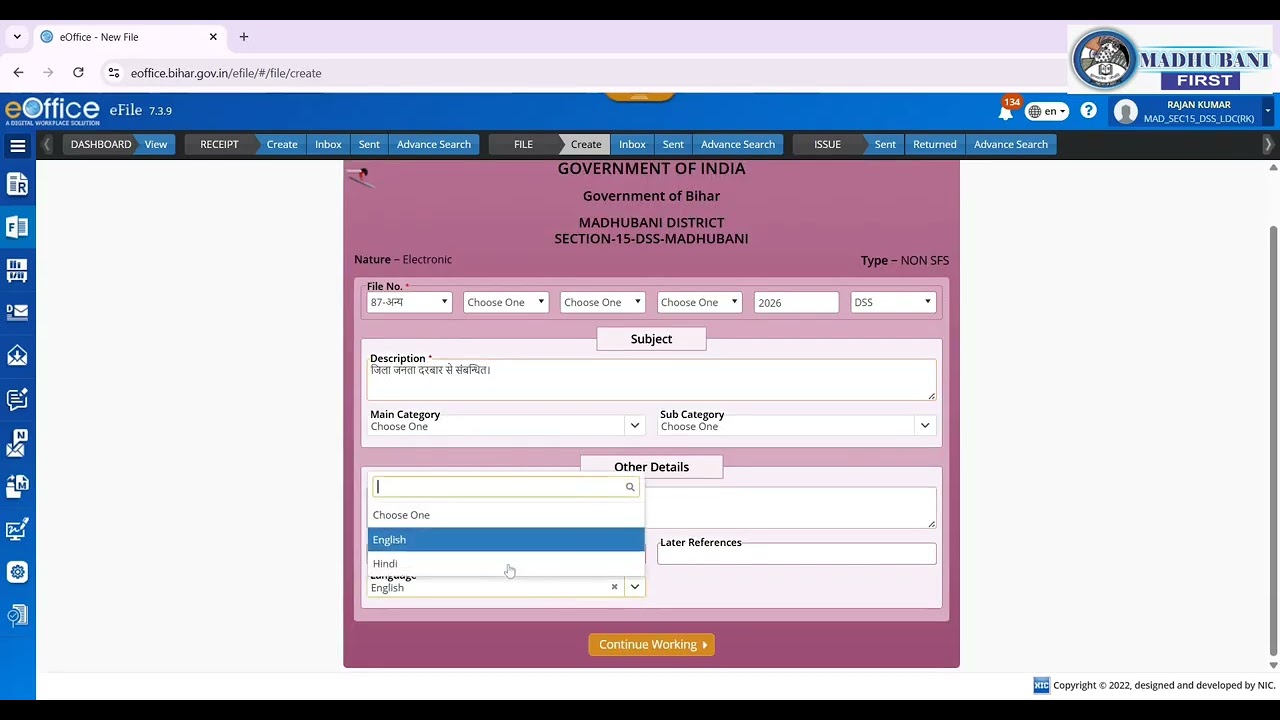The image size is (1280, 720).
Task: Select English in the language list
Action: pyautogui.click(x=506, y=540)
